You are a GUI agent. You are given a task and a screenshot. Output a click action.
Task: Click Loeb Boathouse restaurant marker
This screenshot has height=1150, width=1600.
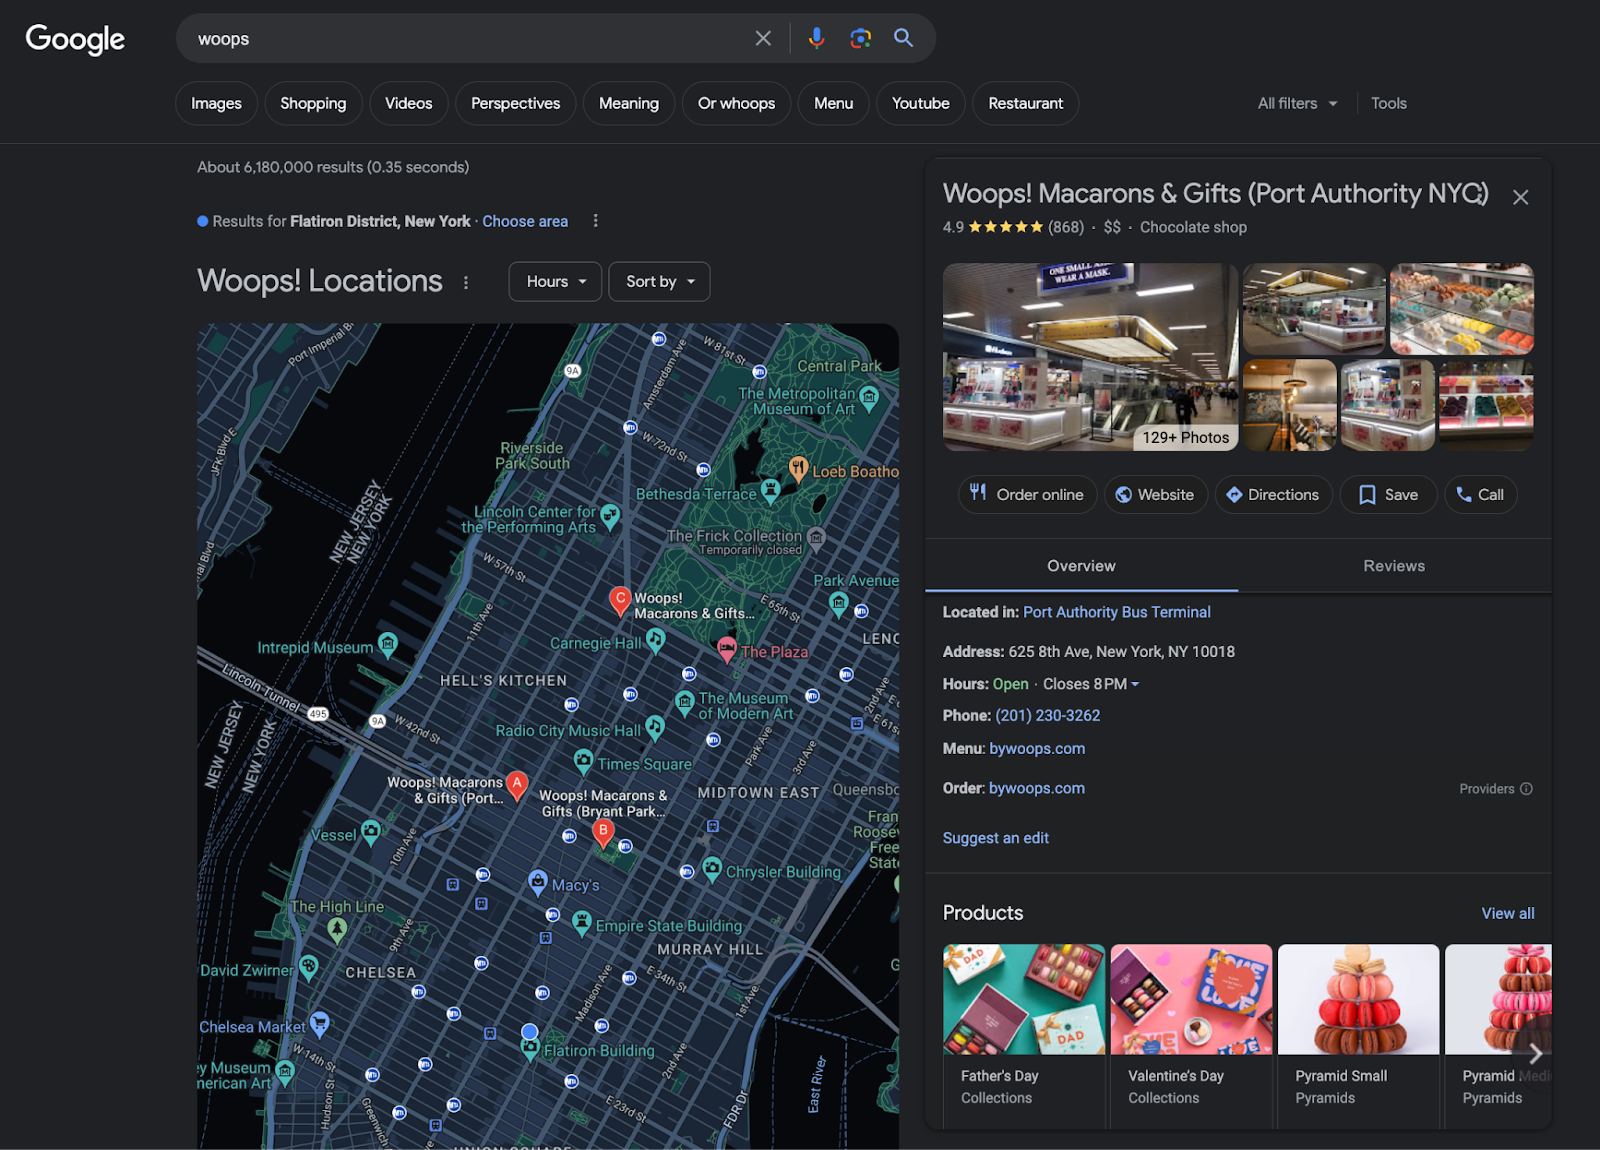point(798,468)
